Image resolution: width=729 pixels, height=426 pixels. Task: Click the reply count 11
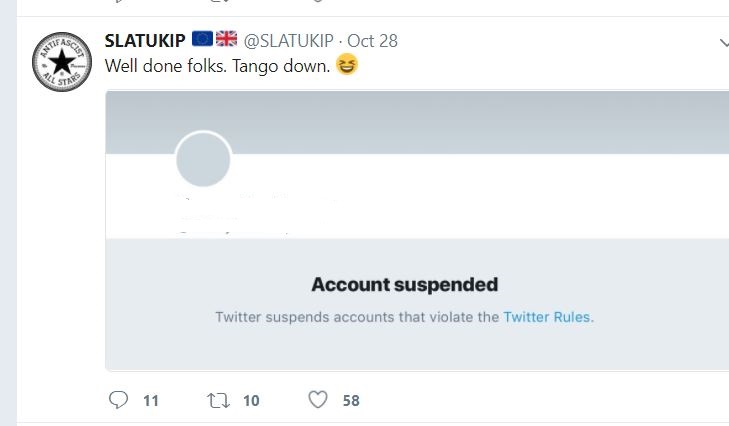click(x=151, y=401)
